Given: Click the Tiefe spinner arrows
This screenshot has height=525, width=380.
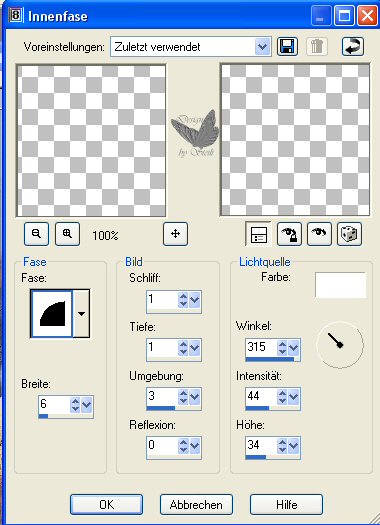Looking at the screenshot, I should point(183,348).
